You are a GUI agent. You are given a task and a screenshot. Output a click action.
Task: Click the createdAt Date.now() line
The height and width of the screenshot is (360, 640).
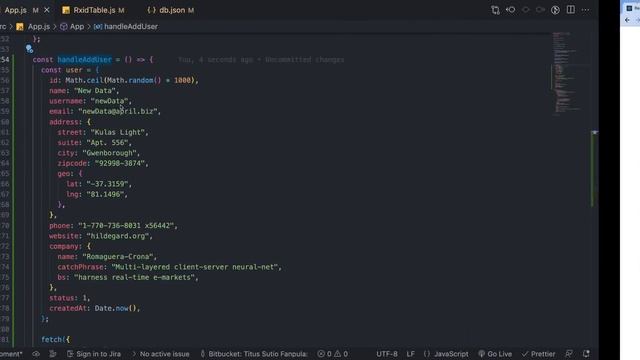(x=95, y=309)
